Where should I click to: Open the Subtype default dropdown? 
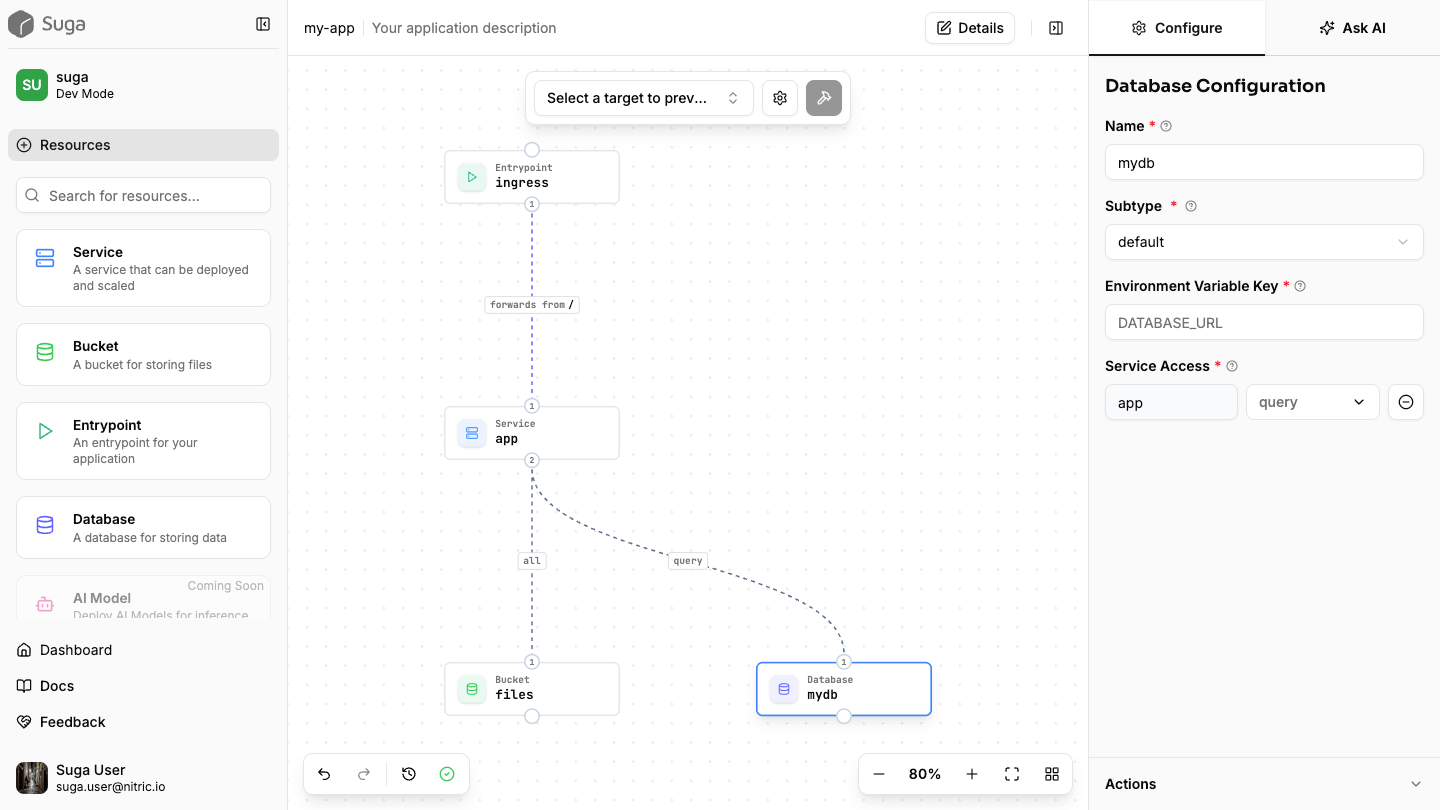point(1264,242)
